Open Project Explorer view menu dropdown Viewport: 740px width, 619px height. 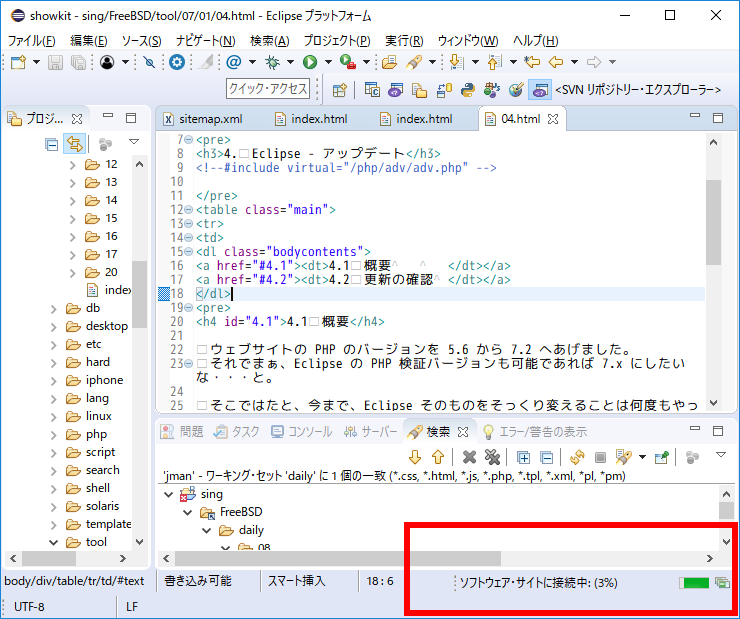[134, 141]
